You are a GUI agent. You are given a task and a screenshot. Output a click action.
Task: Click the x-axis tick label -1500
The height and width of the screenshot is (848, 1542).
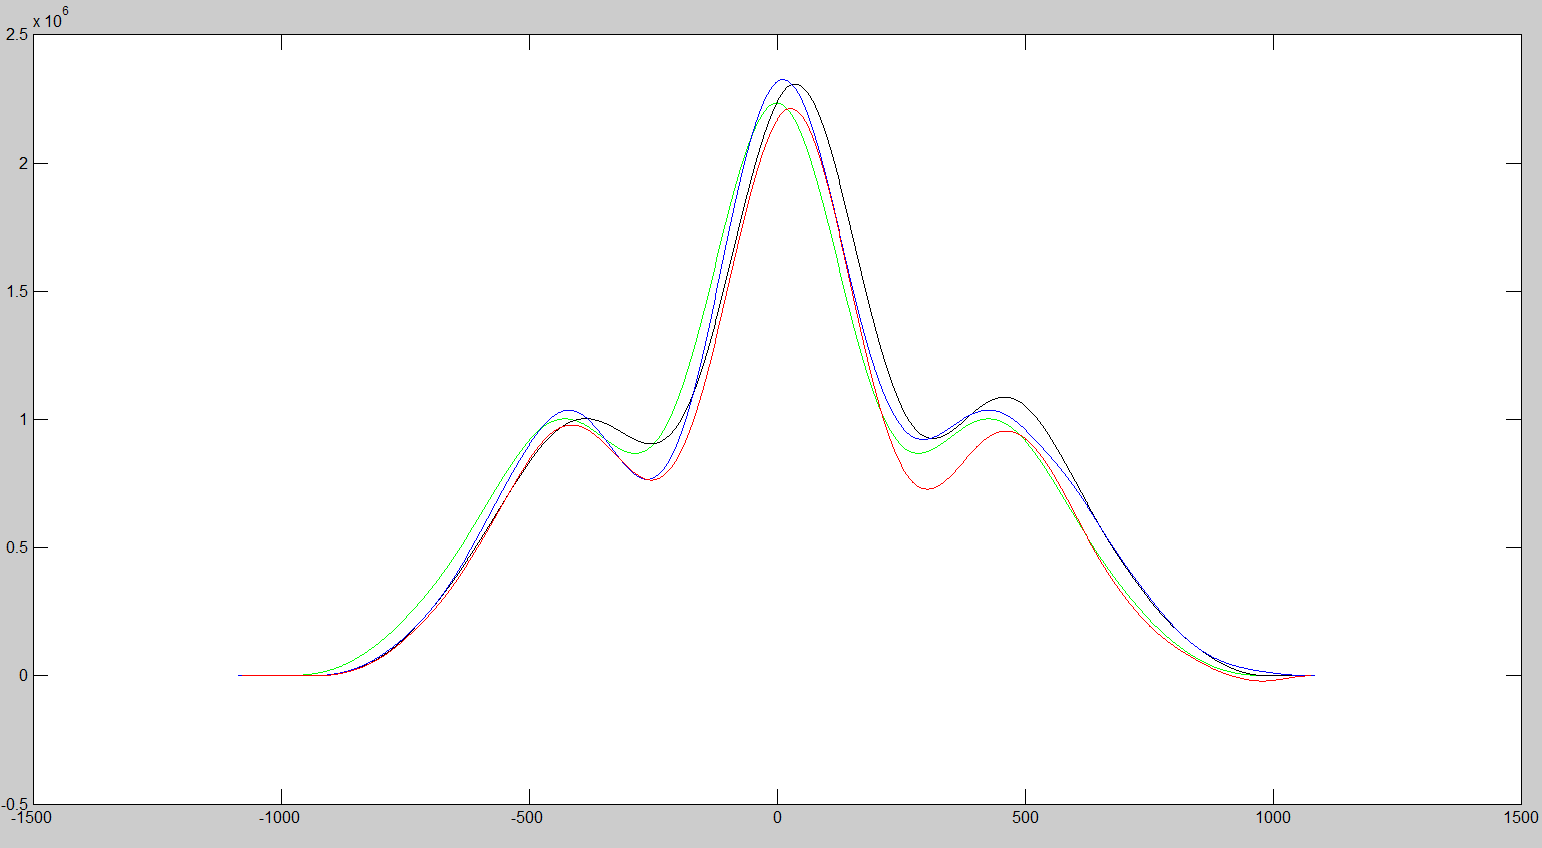point(32,818)
